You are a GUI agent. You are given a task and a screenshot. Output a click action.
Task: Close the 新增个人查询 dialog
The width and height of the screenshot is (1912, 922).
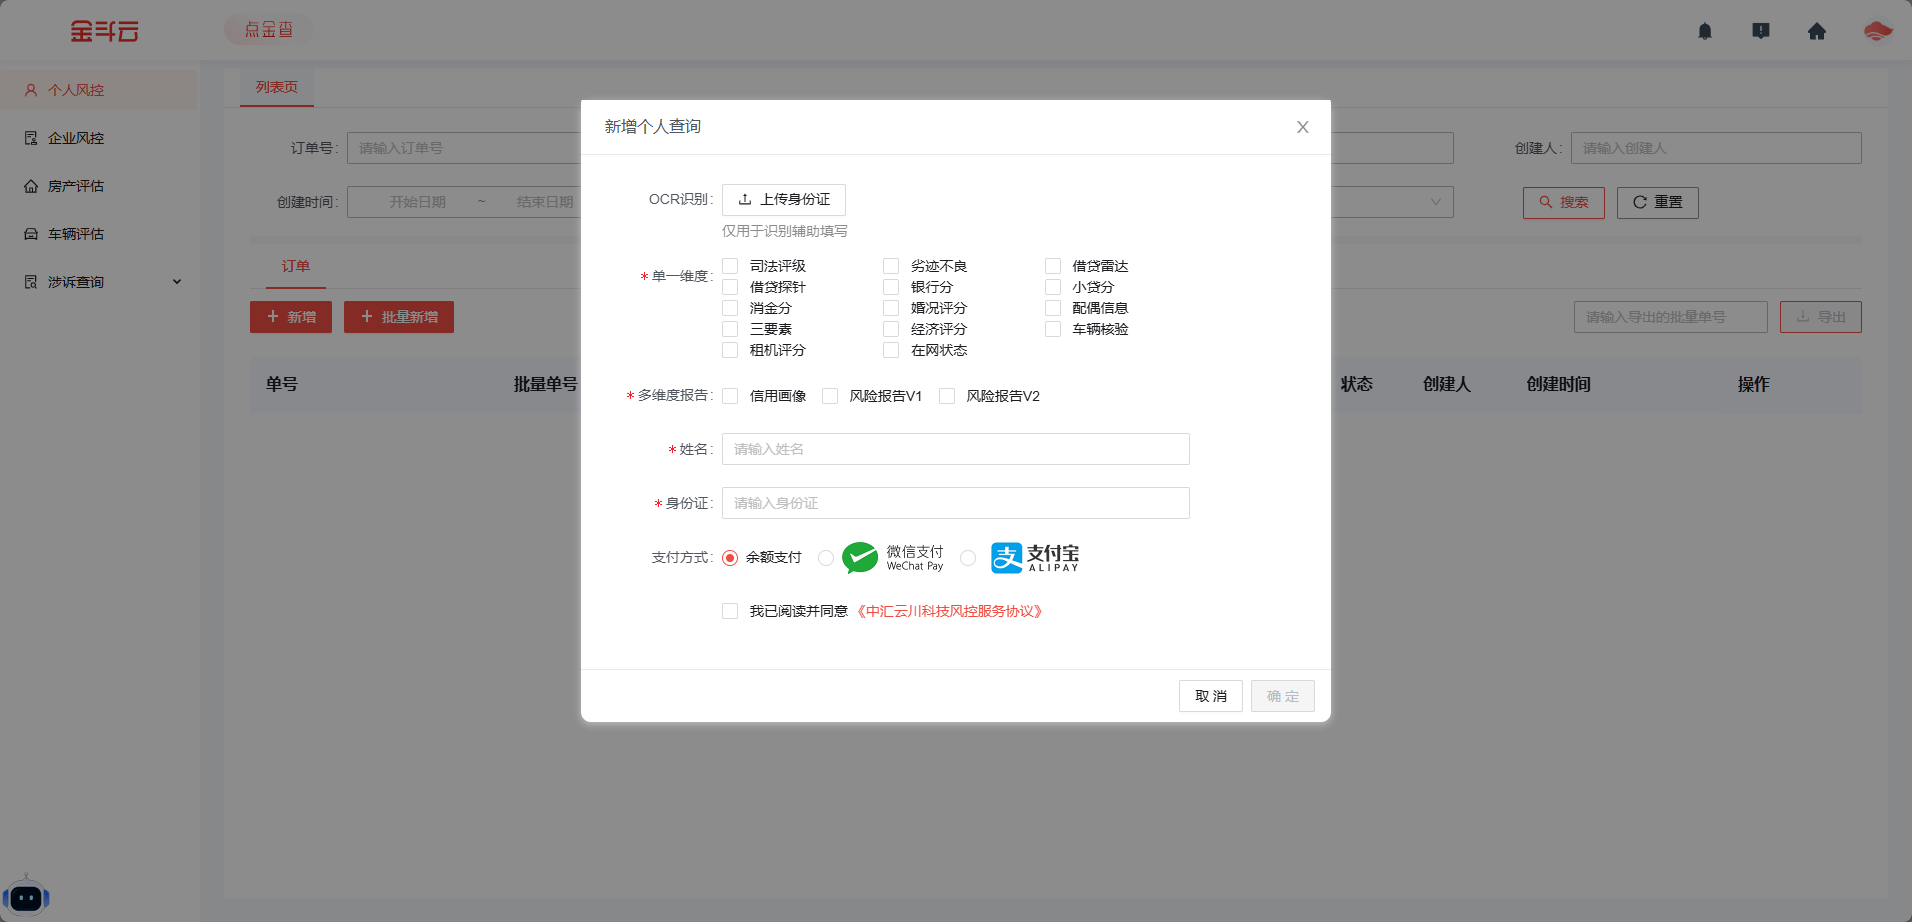point(1302,127)
